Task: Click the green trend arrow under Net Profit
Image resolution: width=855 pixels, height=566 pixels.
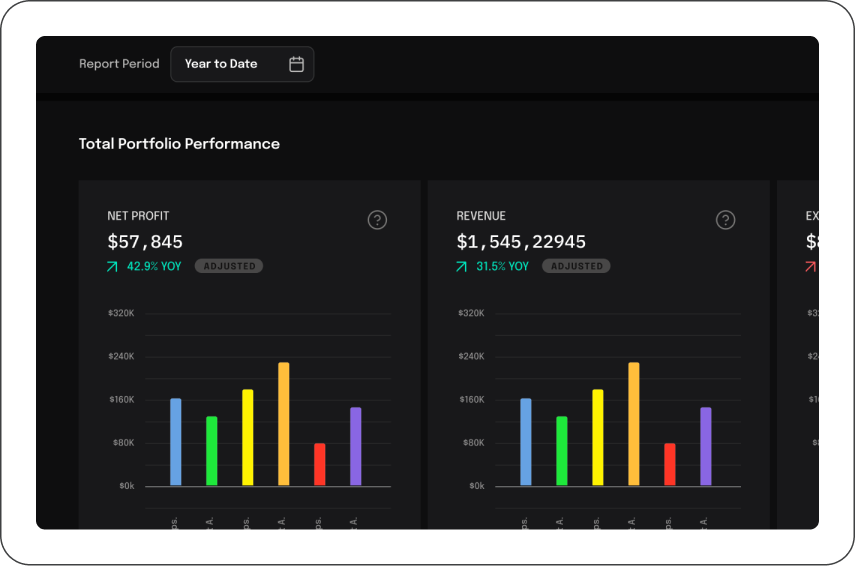Action: point(112,267)
